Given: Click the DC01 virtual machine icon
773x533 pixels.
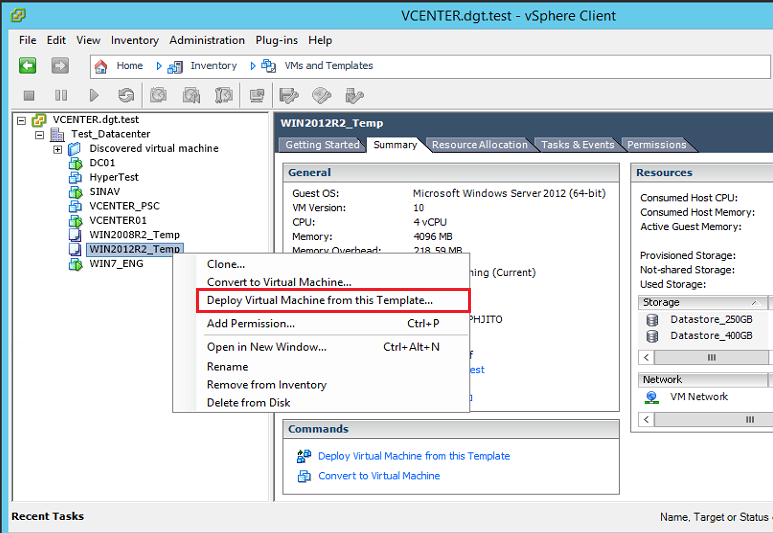Looking at the screenshot, I should [75, 163].
